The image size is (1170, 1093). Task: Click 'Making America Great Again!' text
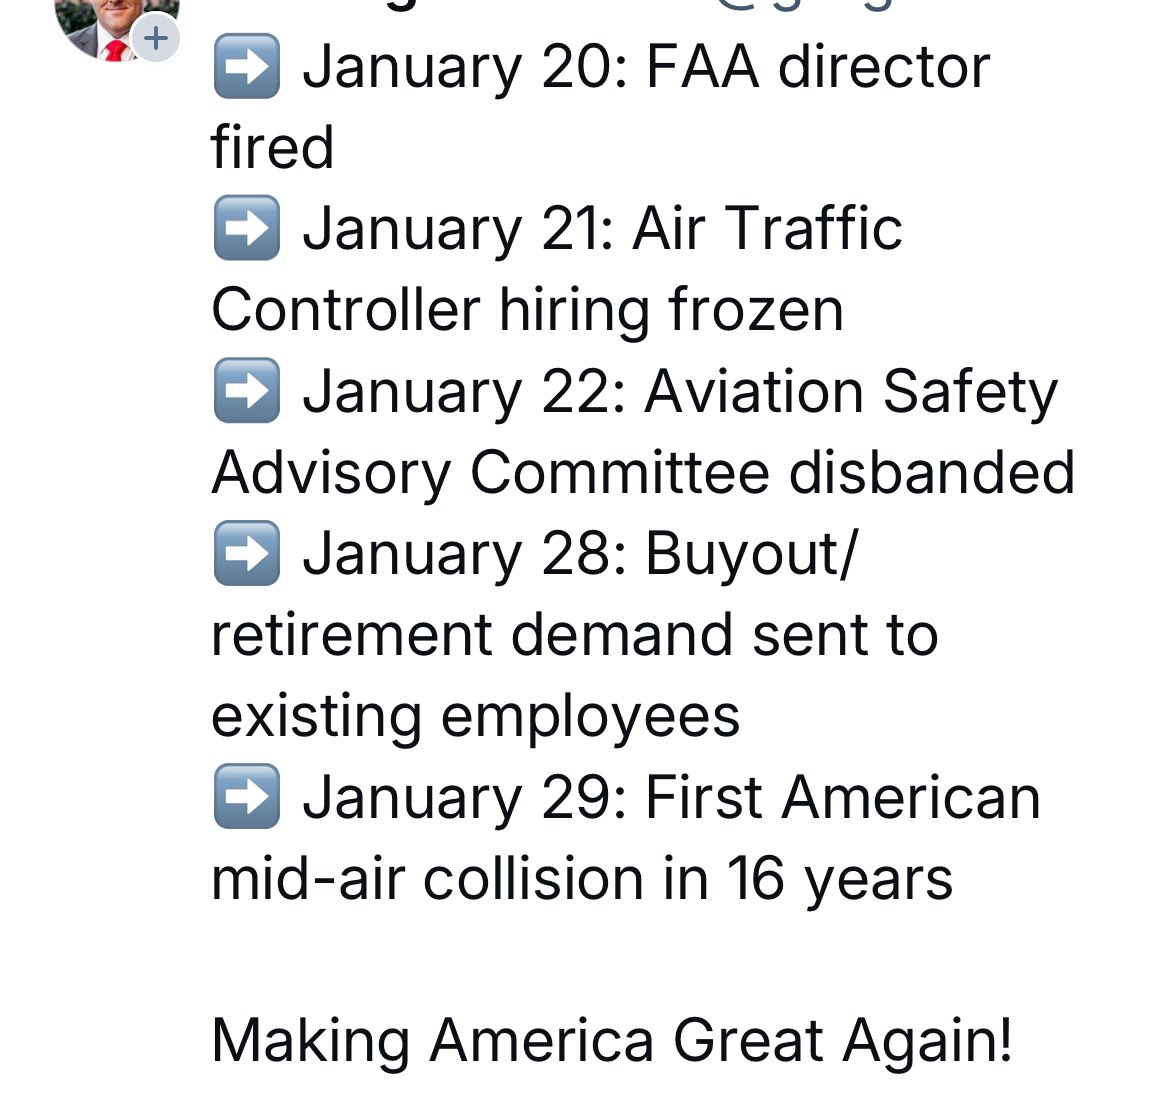pyautogui.click(x=612, y=1041)
